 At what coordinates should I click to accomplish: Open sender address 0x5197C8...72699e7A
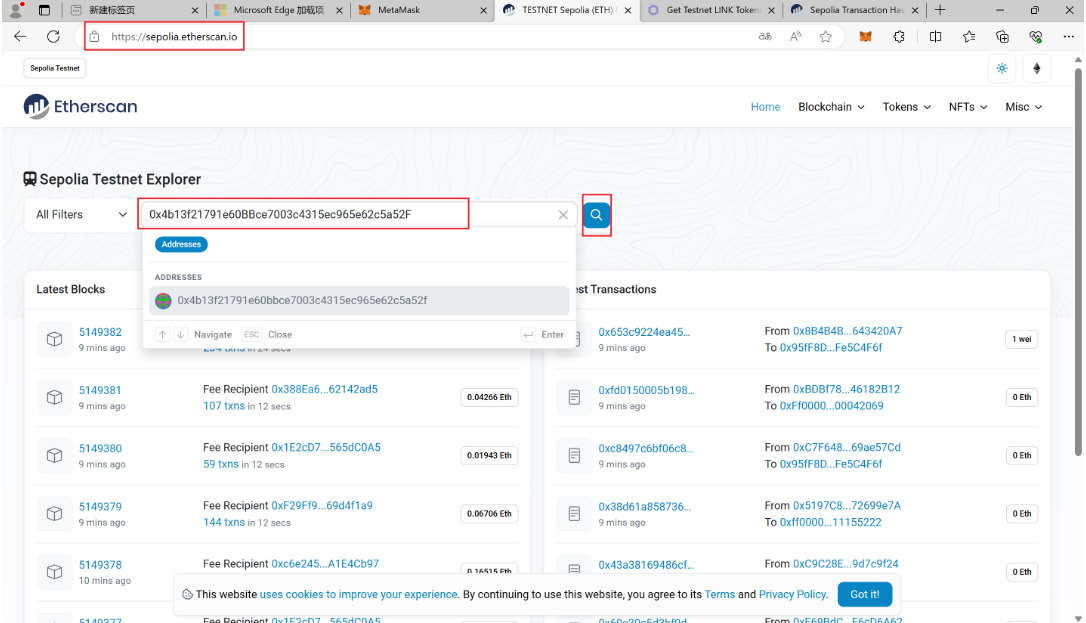[847, 505]
